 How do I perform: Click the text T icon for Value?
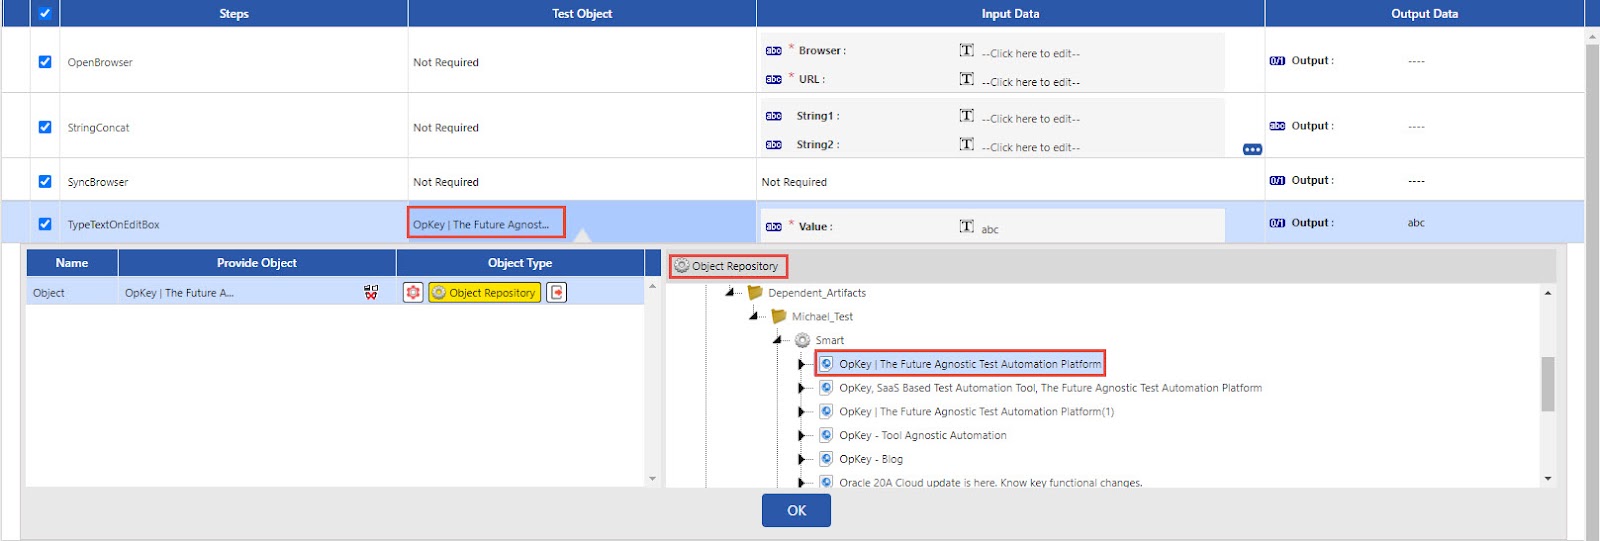coord(966,226)
